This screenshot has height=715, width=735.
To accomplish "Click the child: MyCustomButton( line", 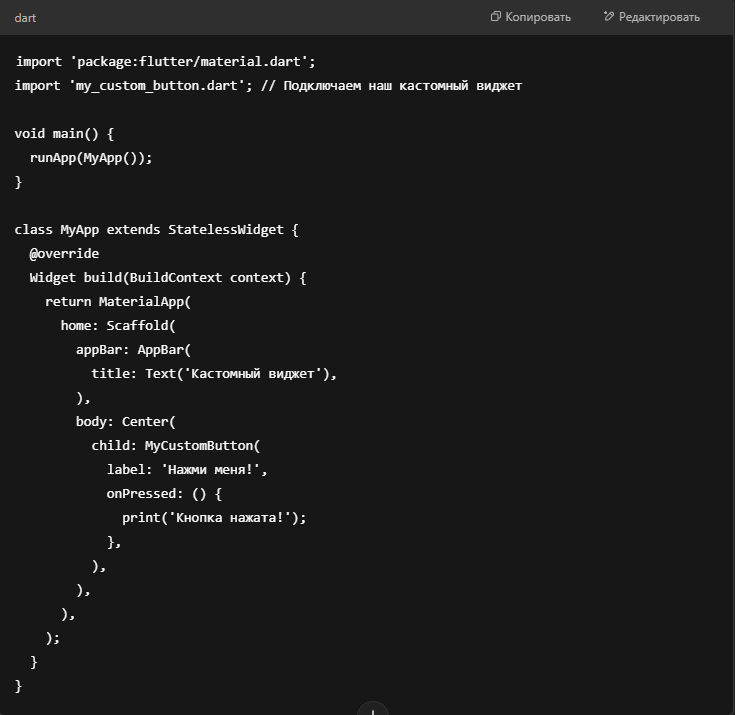I will coord(176,446).
